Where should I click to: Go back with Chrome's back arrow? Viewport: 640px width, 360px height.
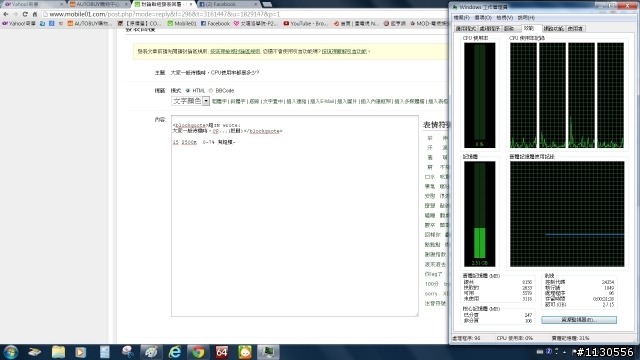pyautogui.click(x=6, y=14)
